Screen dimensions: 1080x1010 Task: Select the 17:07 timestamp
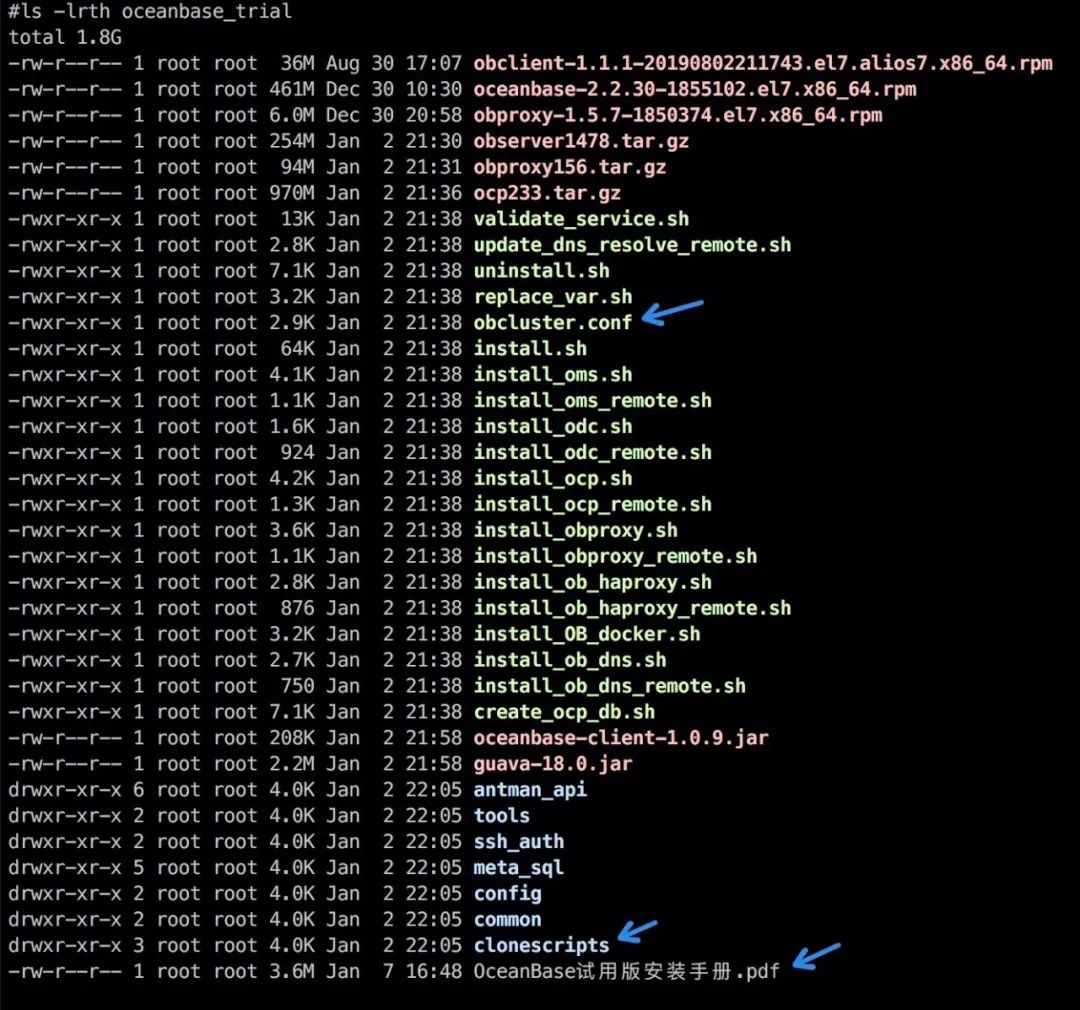pos(433,63)
